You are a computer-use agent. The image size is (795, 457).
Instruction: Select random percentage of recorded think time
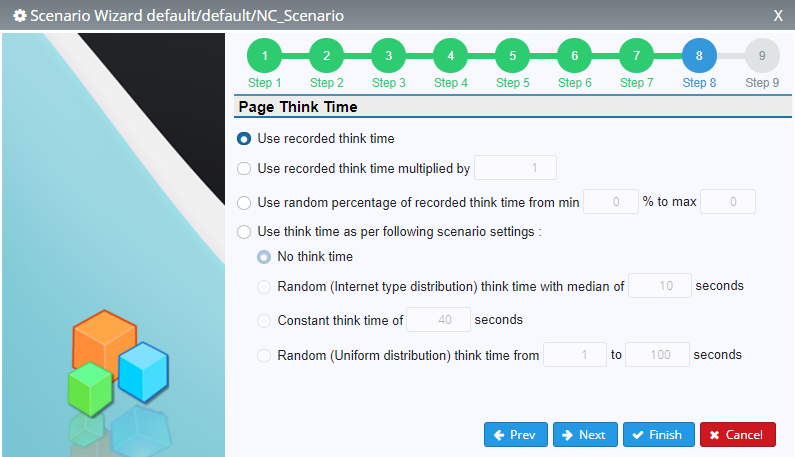244,203
